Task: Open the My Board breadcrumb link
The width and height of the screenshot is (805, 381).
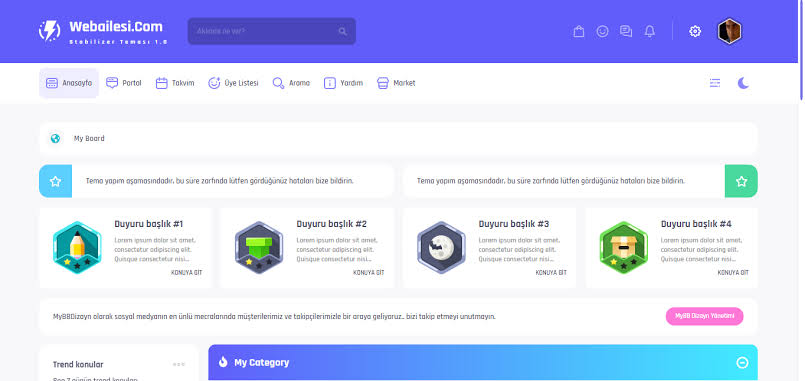Action: point(89,139)
